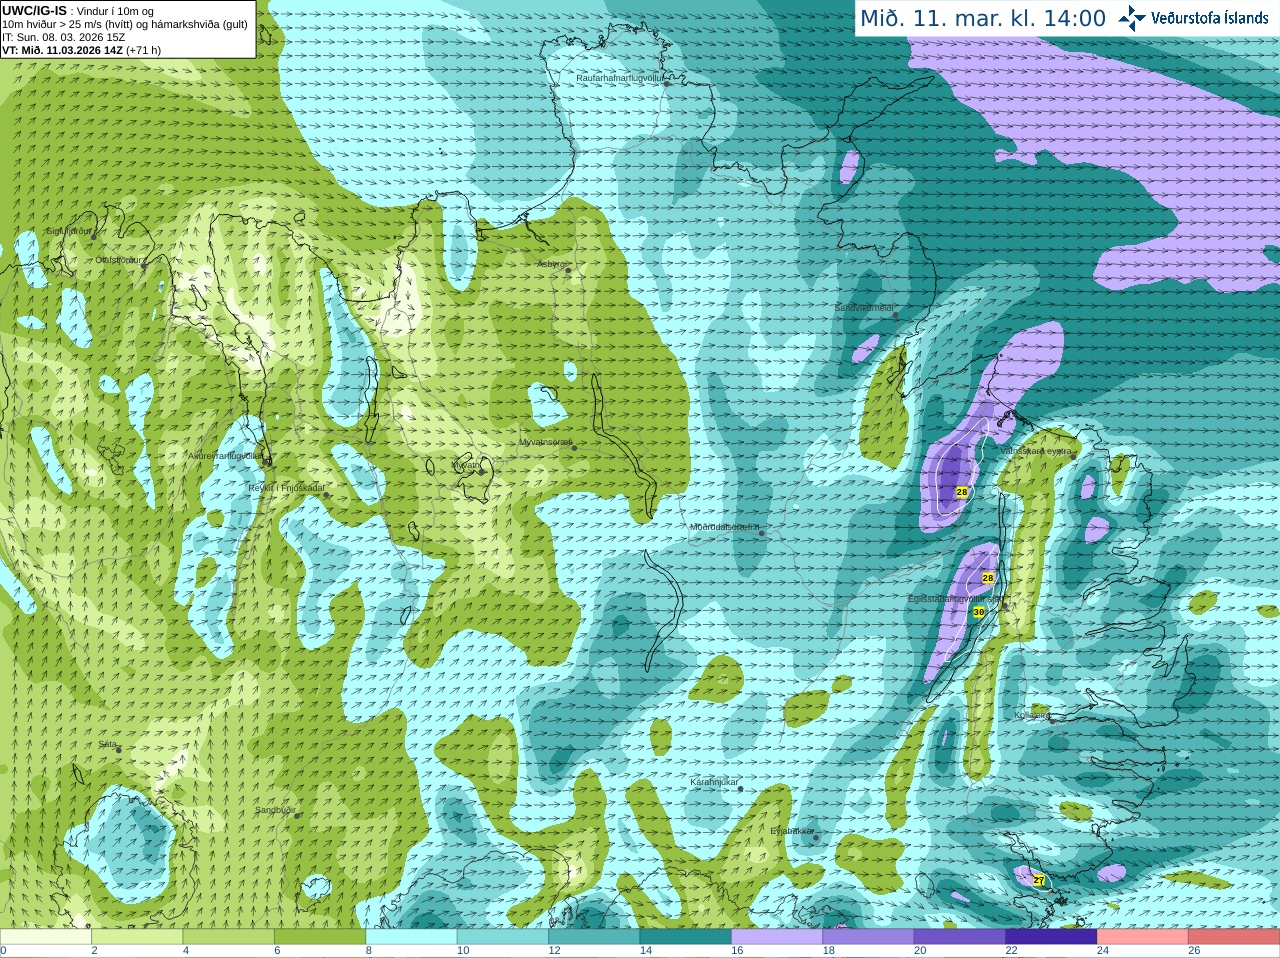The height and width of the screenshot is (958, 1280).
Task: Select the 0–2 m/s legend swatch
Action: [x=46, y=937]
